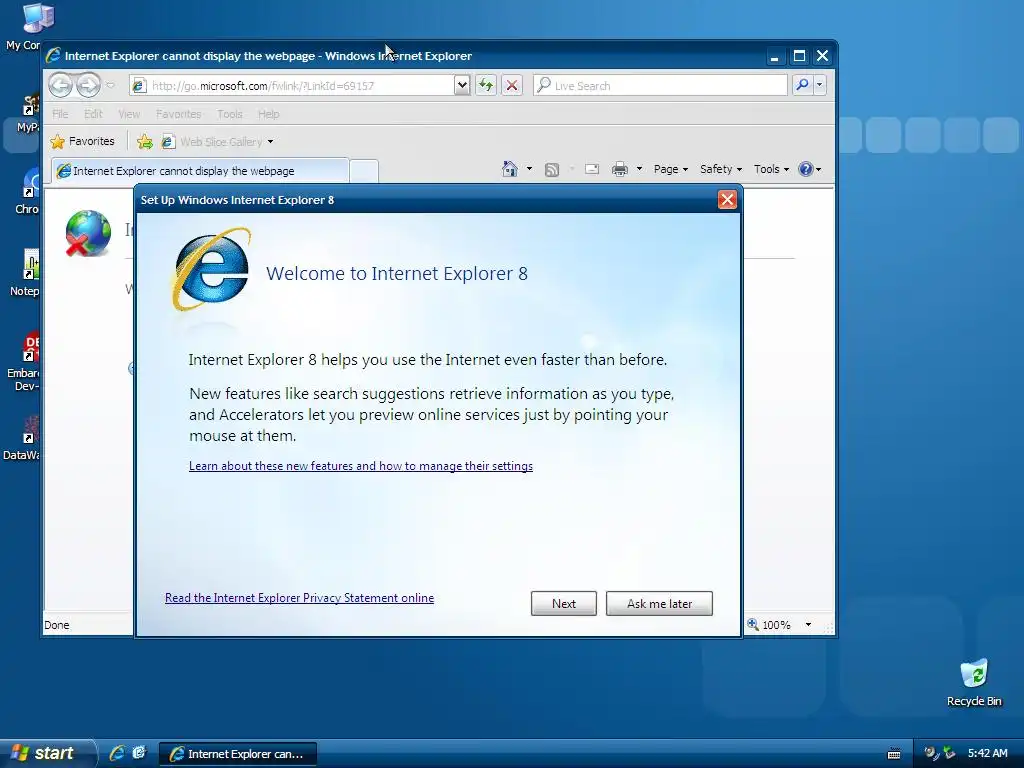The height and width of the screenshot is (768, 1024).
Task: Click the Search magnifier button
Action: coord(802,85)
